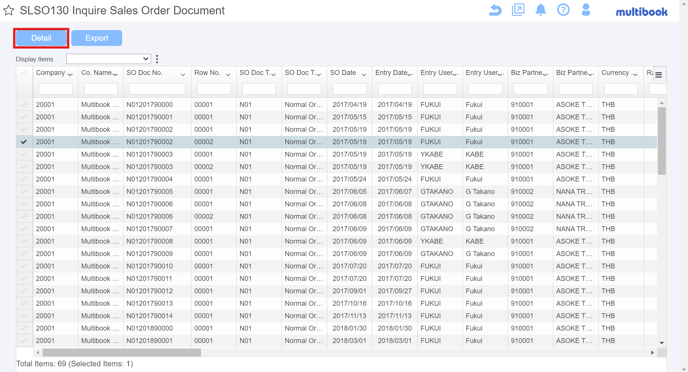Check the row for N01201790000

(x=24, y=105)
